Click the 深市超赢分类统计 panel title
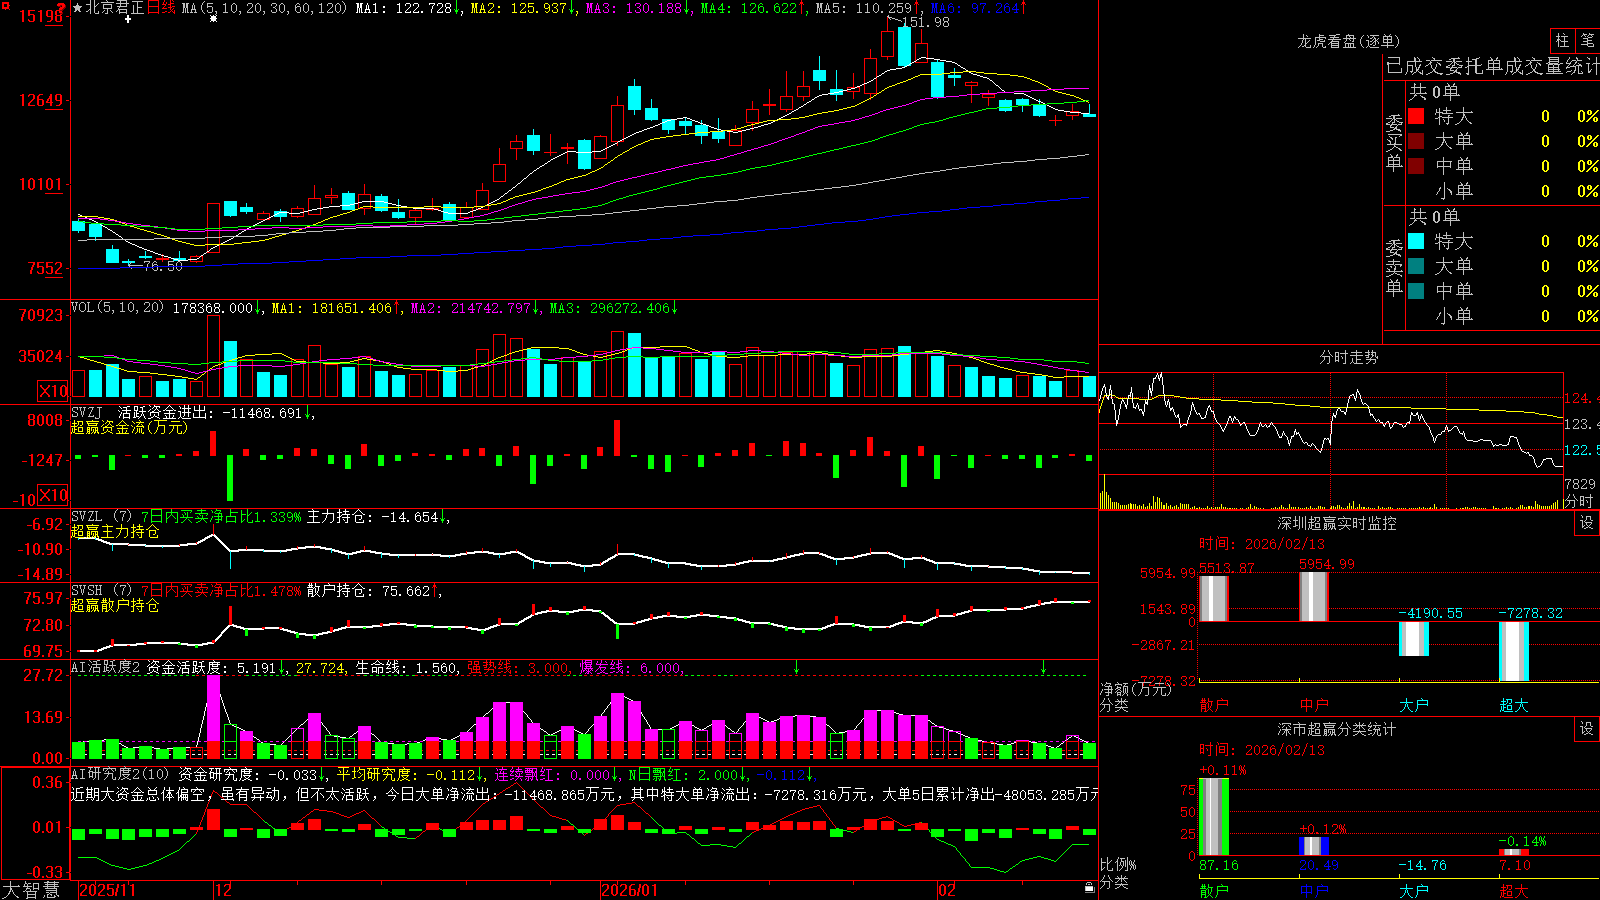1600x900 pixels. [1337, 729]
